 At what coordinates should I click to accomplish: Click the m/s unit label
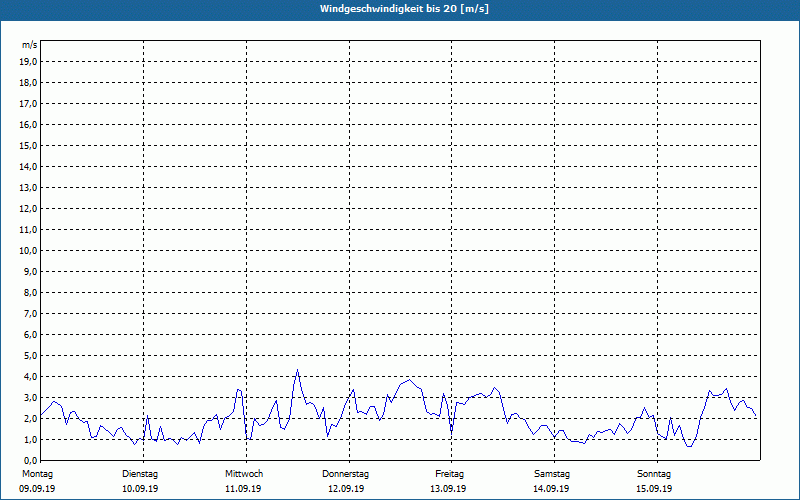(x=30, y=45)
